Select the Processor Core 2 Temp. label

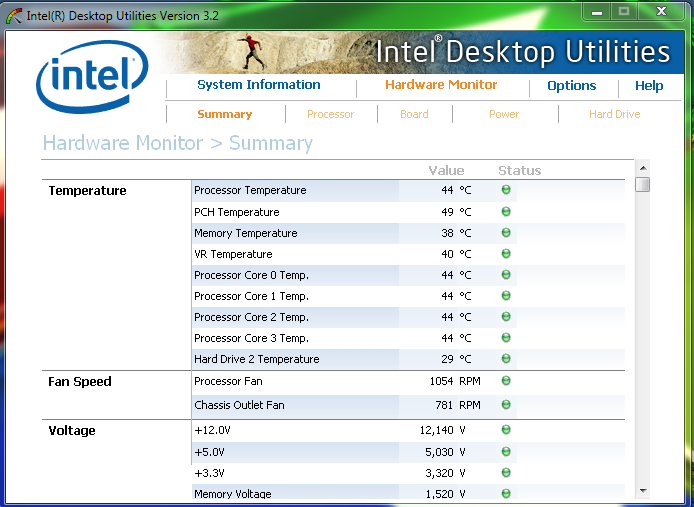coord(251,317)
